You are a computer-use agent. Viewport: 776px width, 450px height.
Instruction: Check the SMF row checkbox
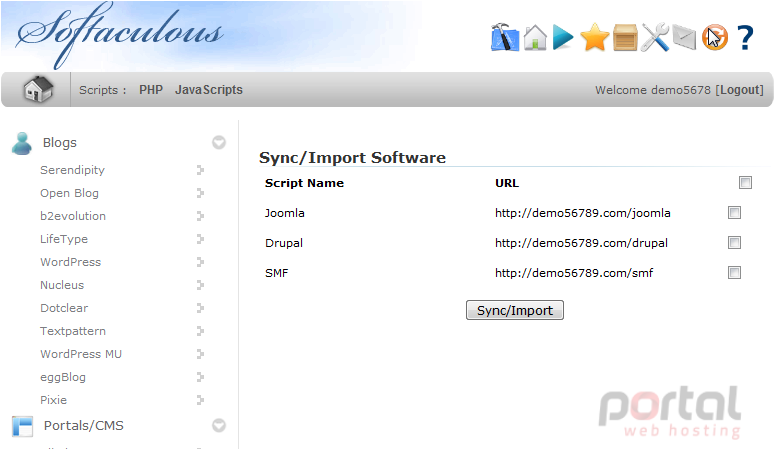[734, 273]
